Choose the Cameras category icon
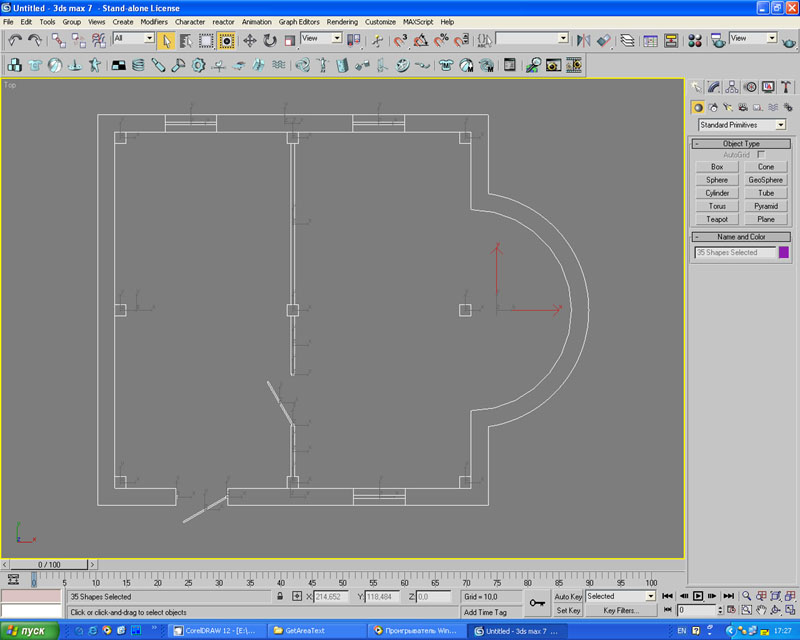This screenshot has height=640, width=800. (743, 107)
